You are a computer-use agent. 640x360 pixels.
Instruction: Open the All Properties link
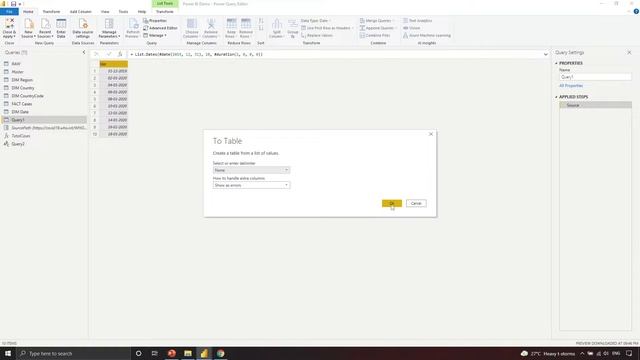(571, 86)
